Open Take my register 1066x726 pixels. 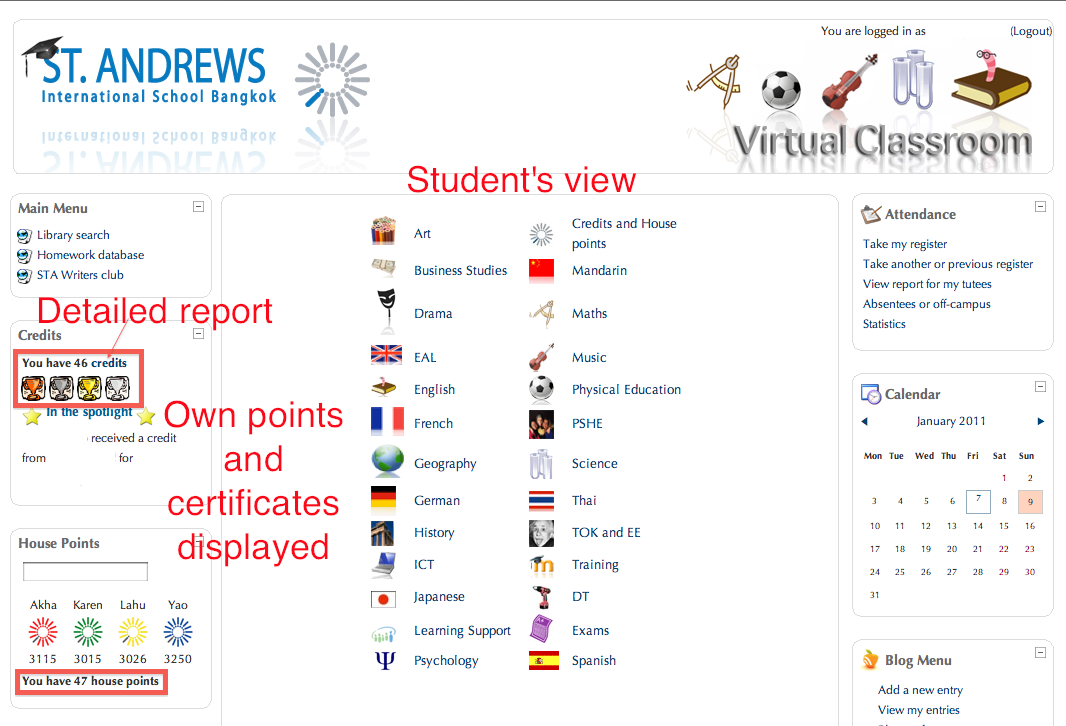pos(904,244)
